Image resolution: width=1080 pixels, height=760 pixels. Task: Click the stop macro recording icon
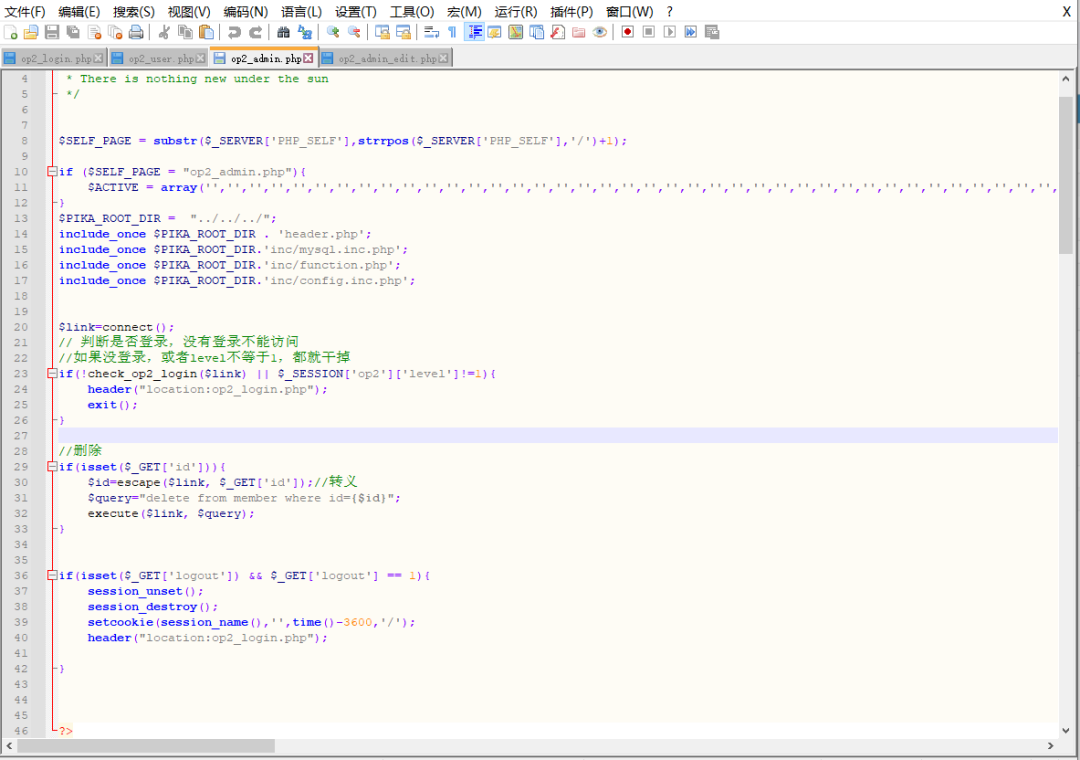648,32
